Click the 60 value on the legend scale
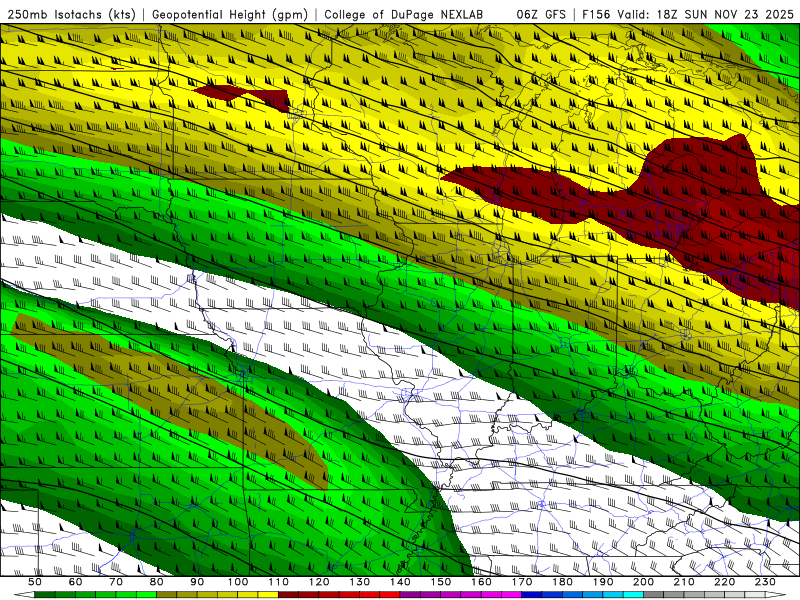The image size is (800, 600). [75, 582]
